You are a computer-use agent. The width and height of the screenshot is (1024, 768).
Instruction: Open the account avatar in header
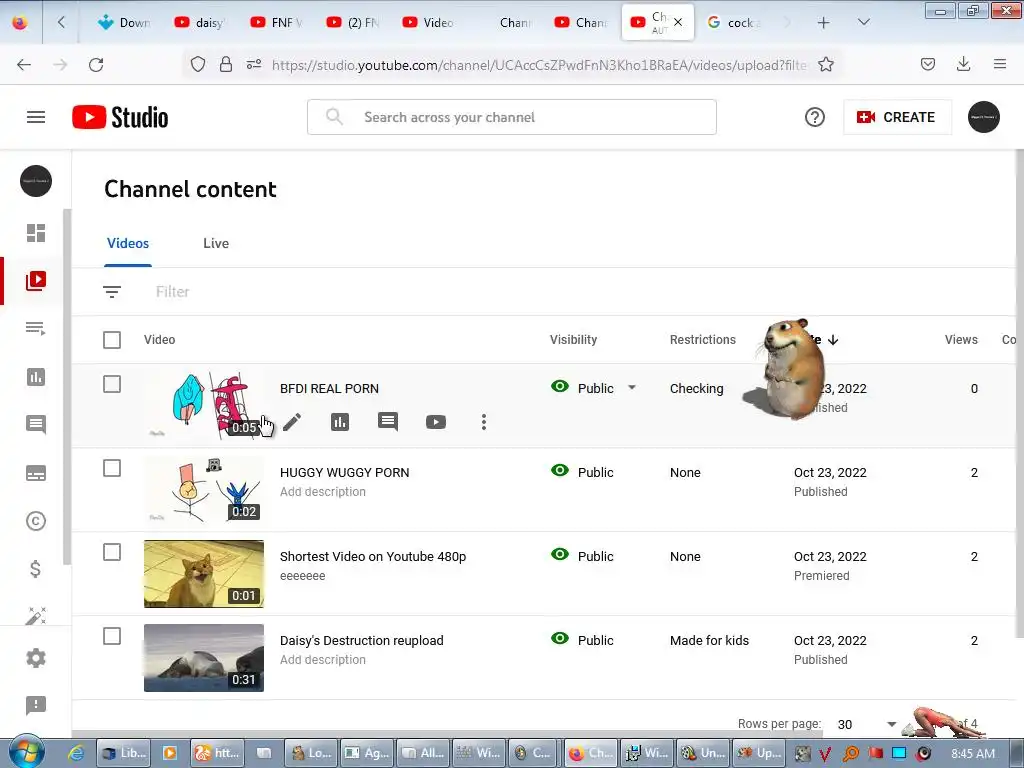(x=984, y=118)
